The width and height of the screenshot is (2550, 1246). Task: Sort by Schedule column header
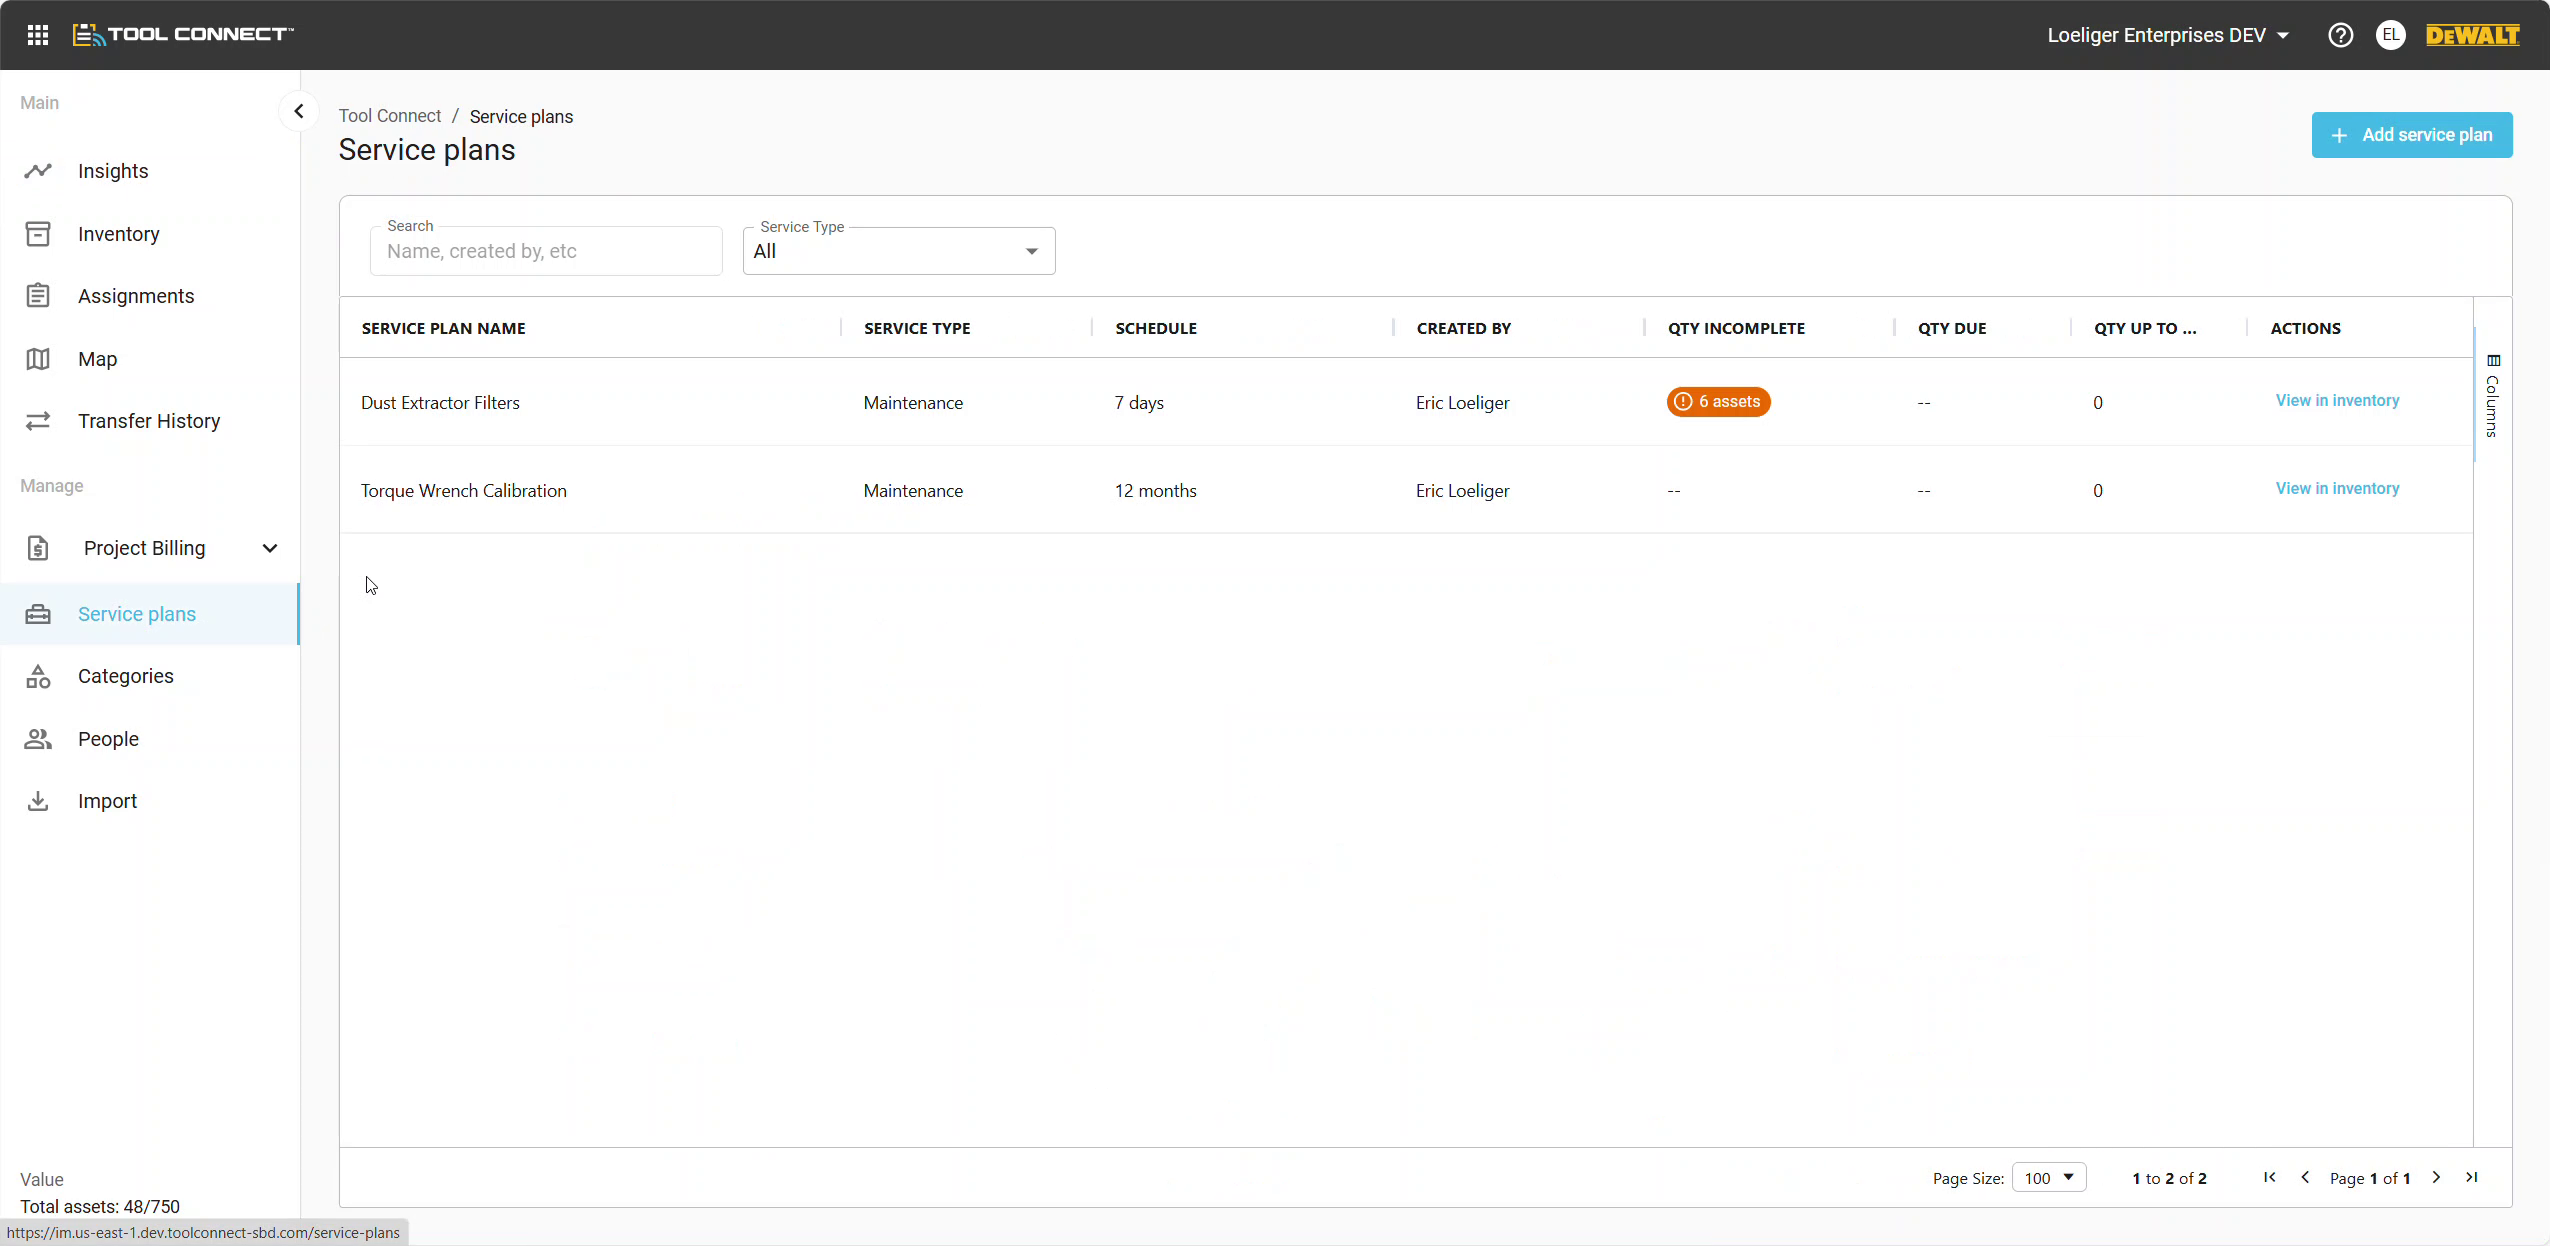pyautogui.click(x=1156, y=328)
